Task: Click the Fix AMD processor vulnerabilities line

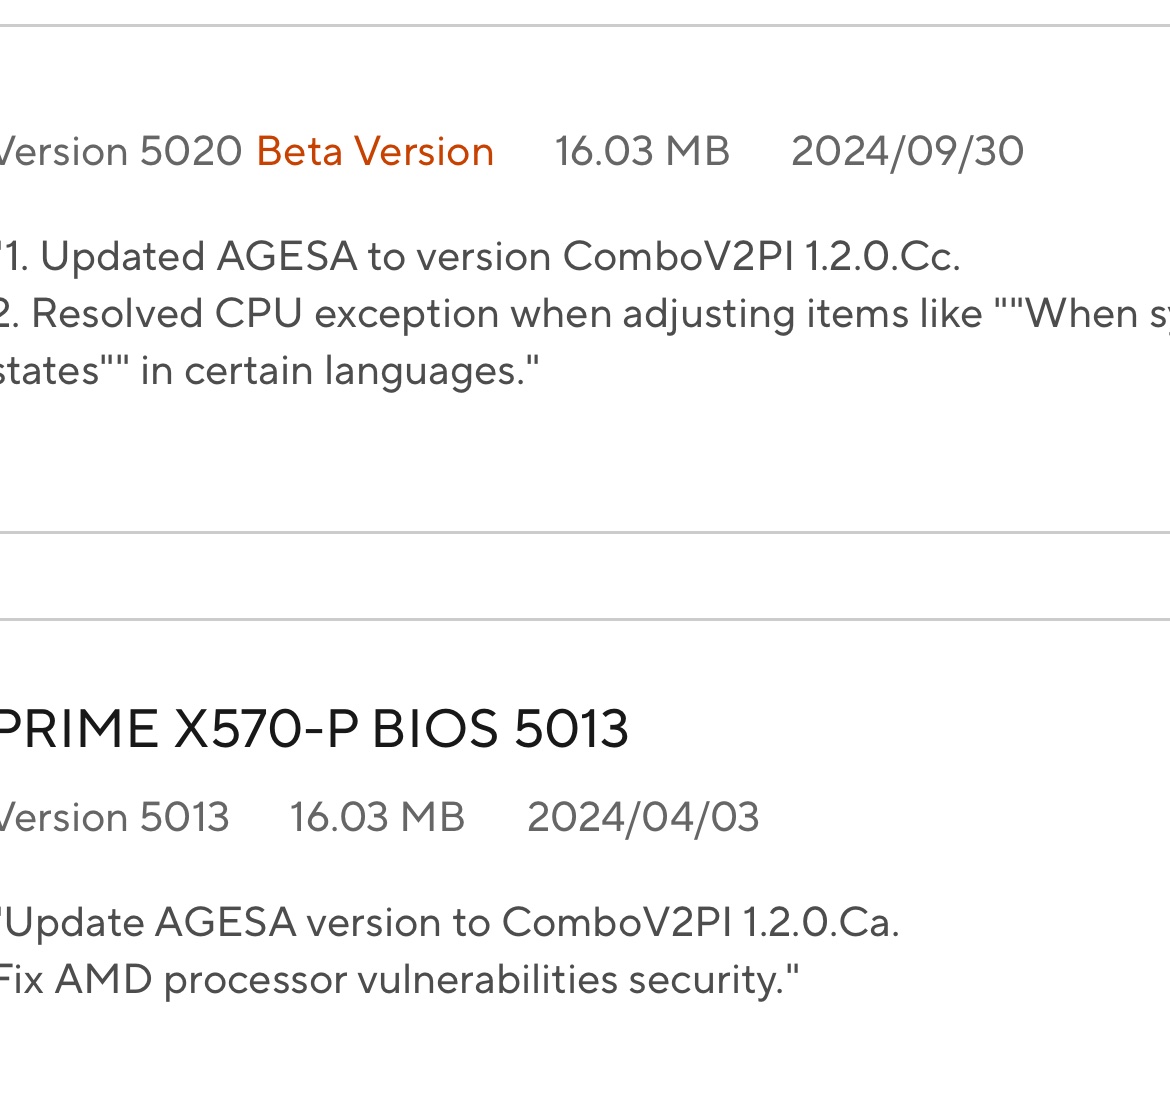Action: point(398,979)
